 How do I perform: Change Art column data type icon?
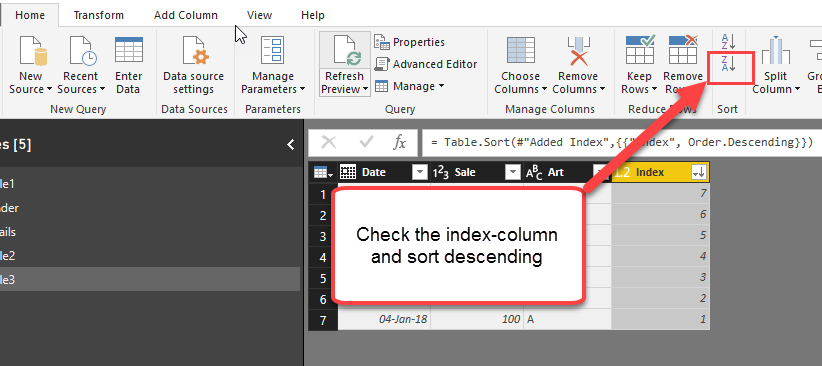pos(534,173)
